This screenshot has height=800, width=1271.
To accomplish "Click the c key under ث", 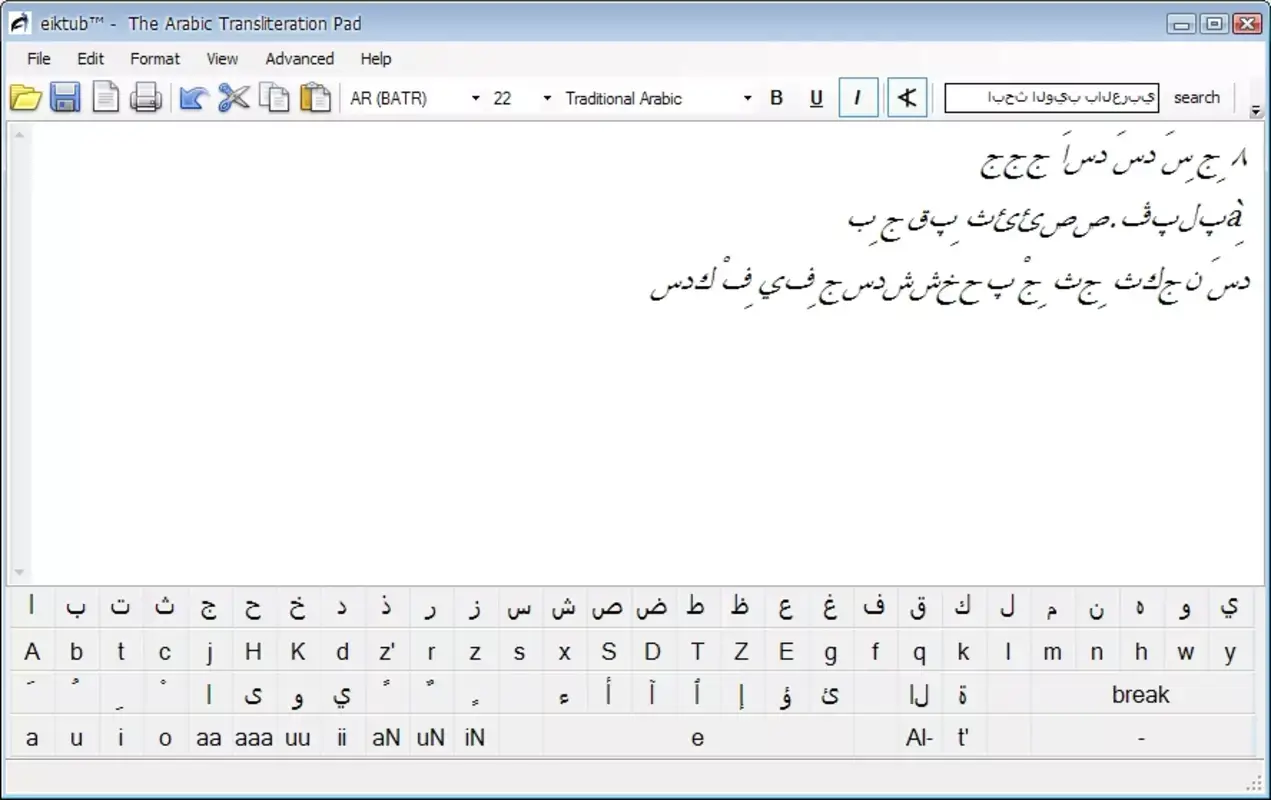I will click(165, 653).
